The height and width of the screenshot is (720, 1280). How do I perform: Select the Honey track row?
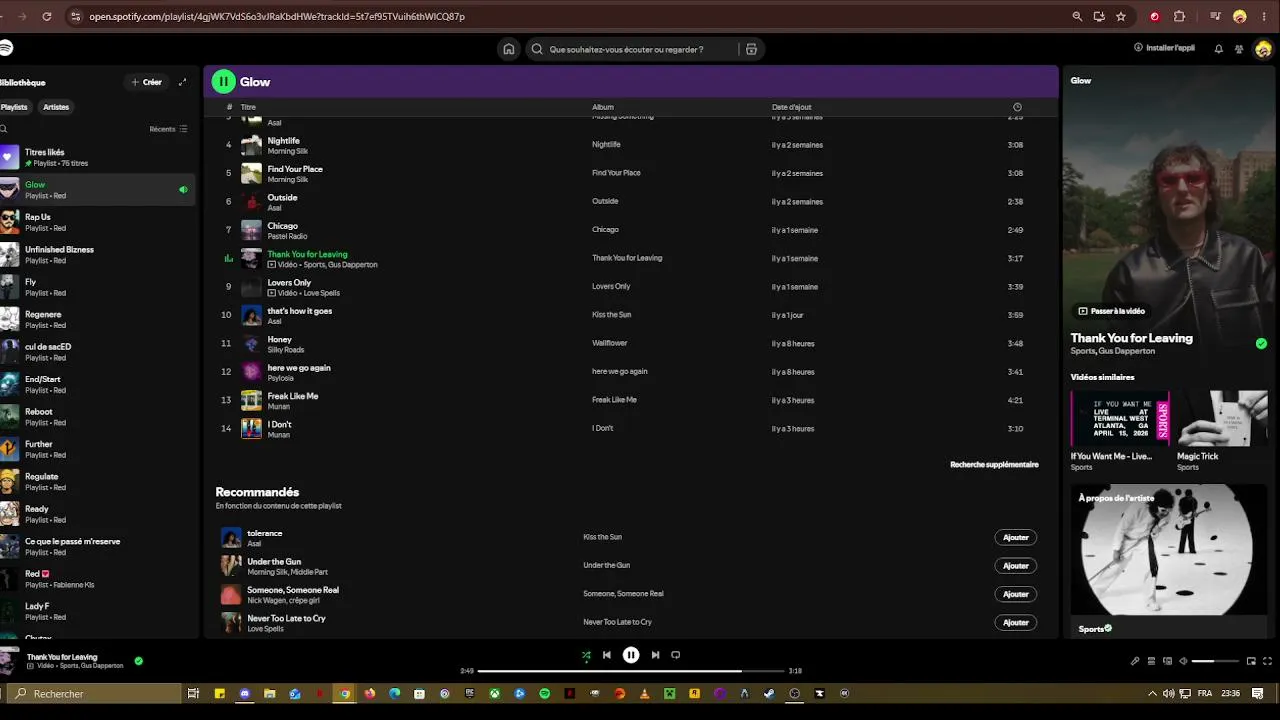tap(631, 343)
